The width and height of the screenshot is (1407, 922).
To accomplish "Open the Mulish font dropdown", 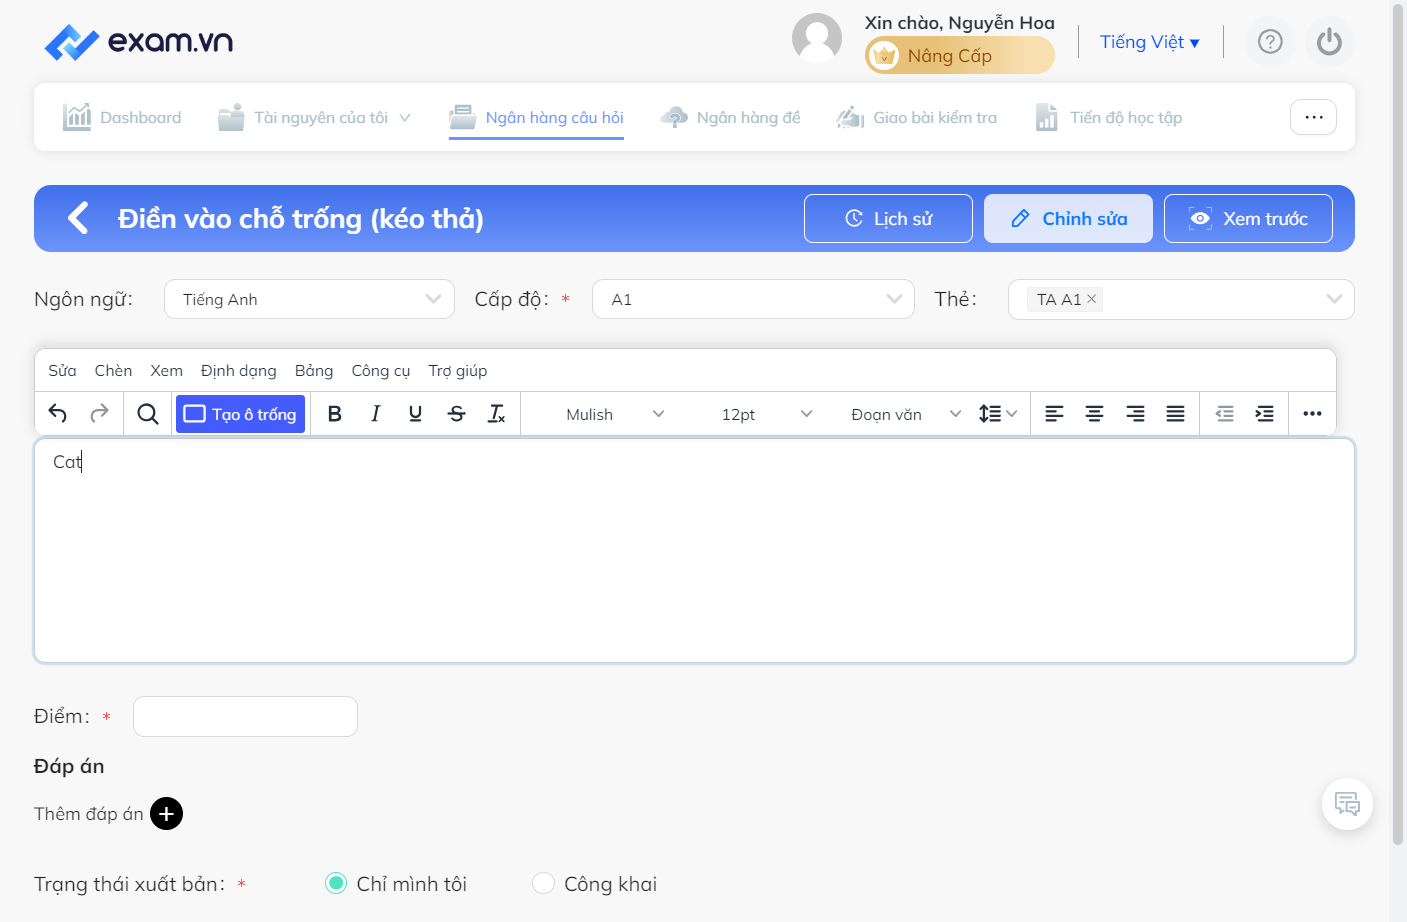I will point(613,414).
